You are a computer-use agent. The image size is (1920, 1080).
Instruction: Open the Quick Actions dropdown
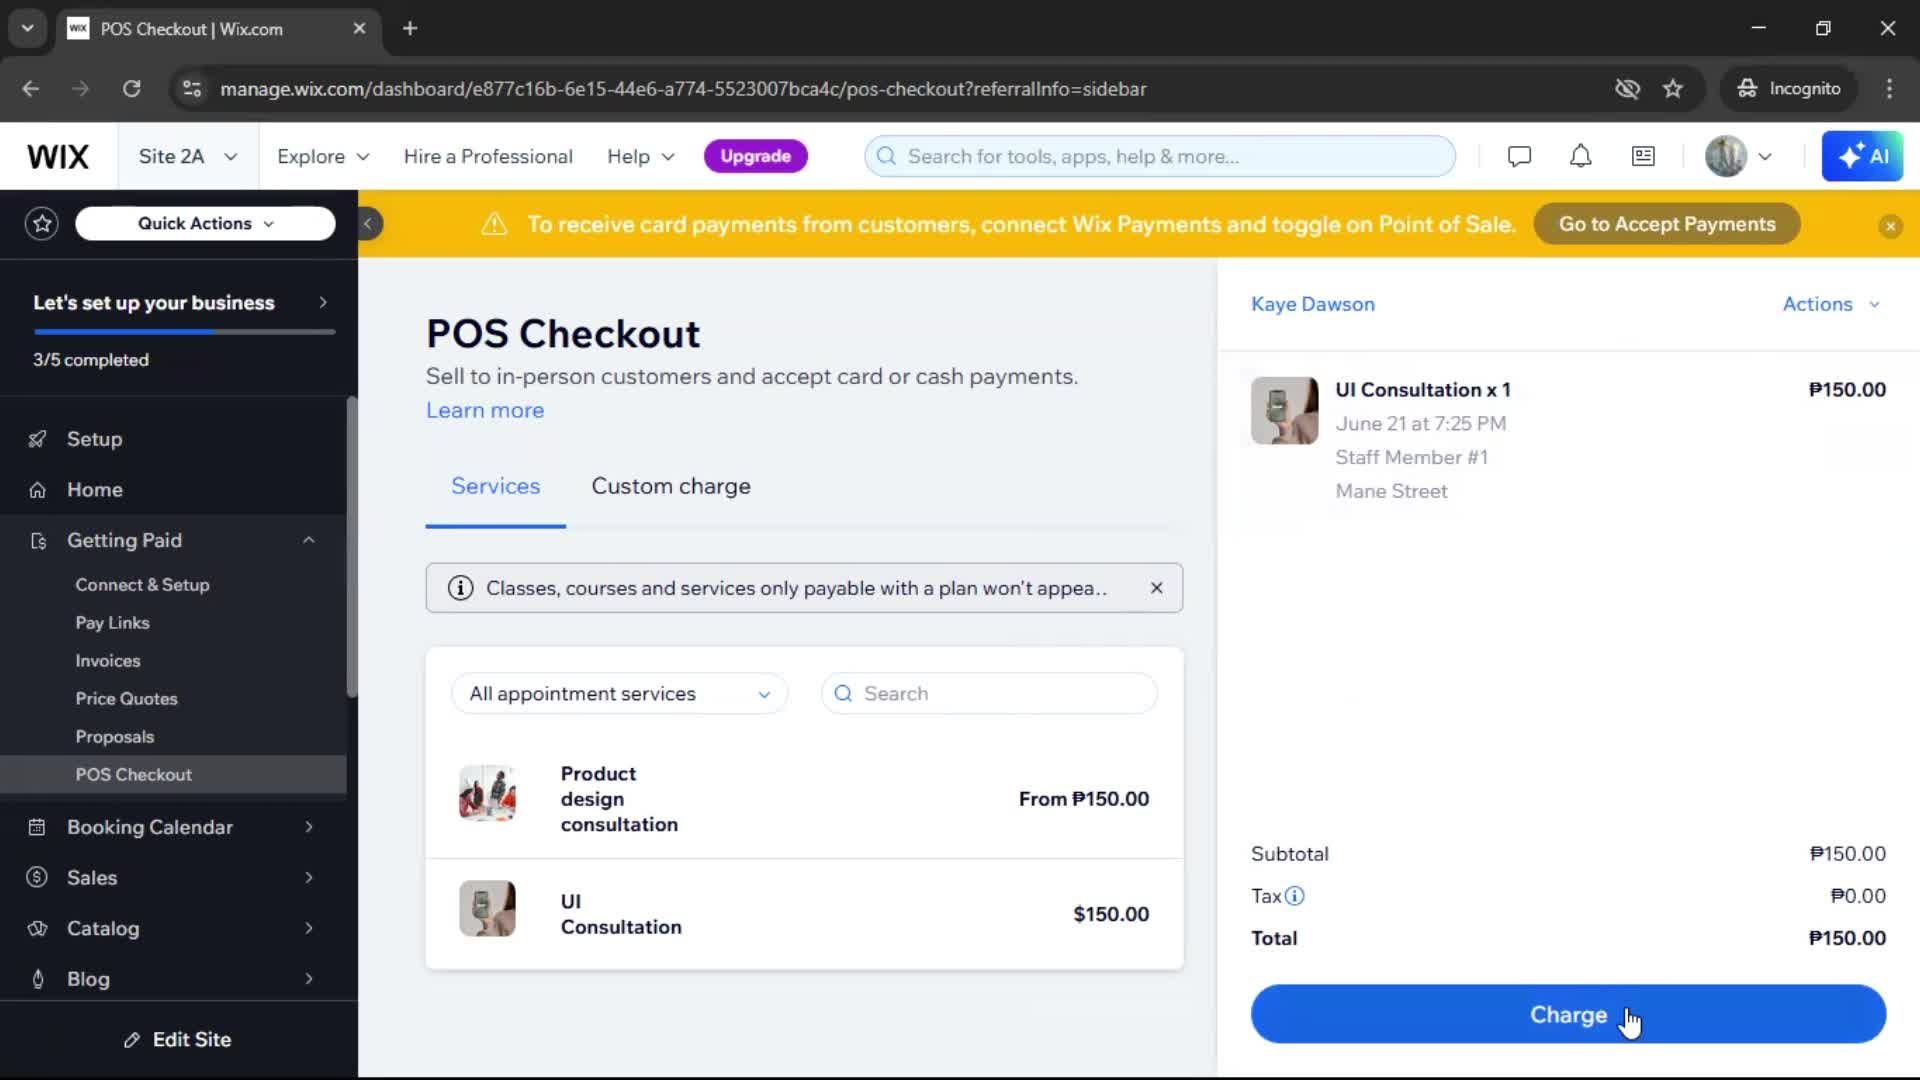click(205, 224)
